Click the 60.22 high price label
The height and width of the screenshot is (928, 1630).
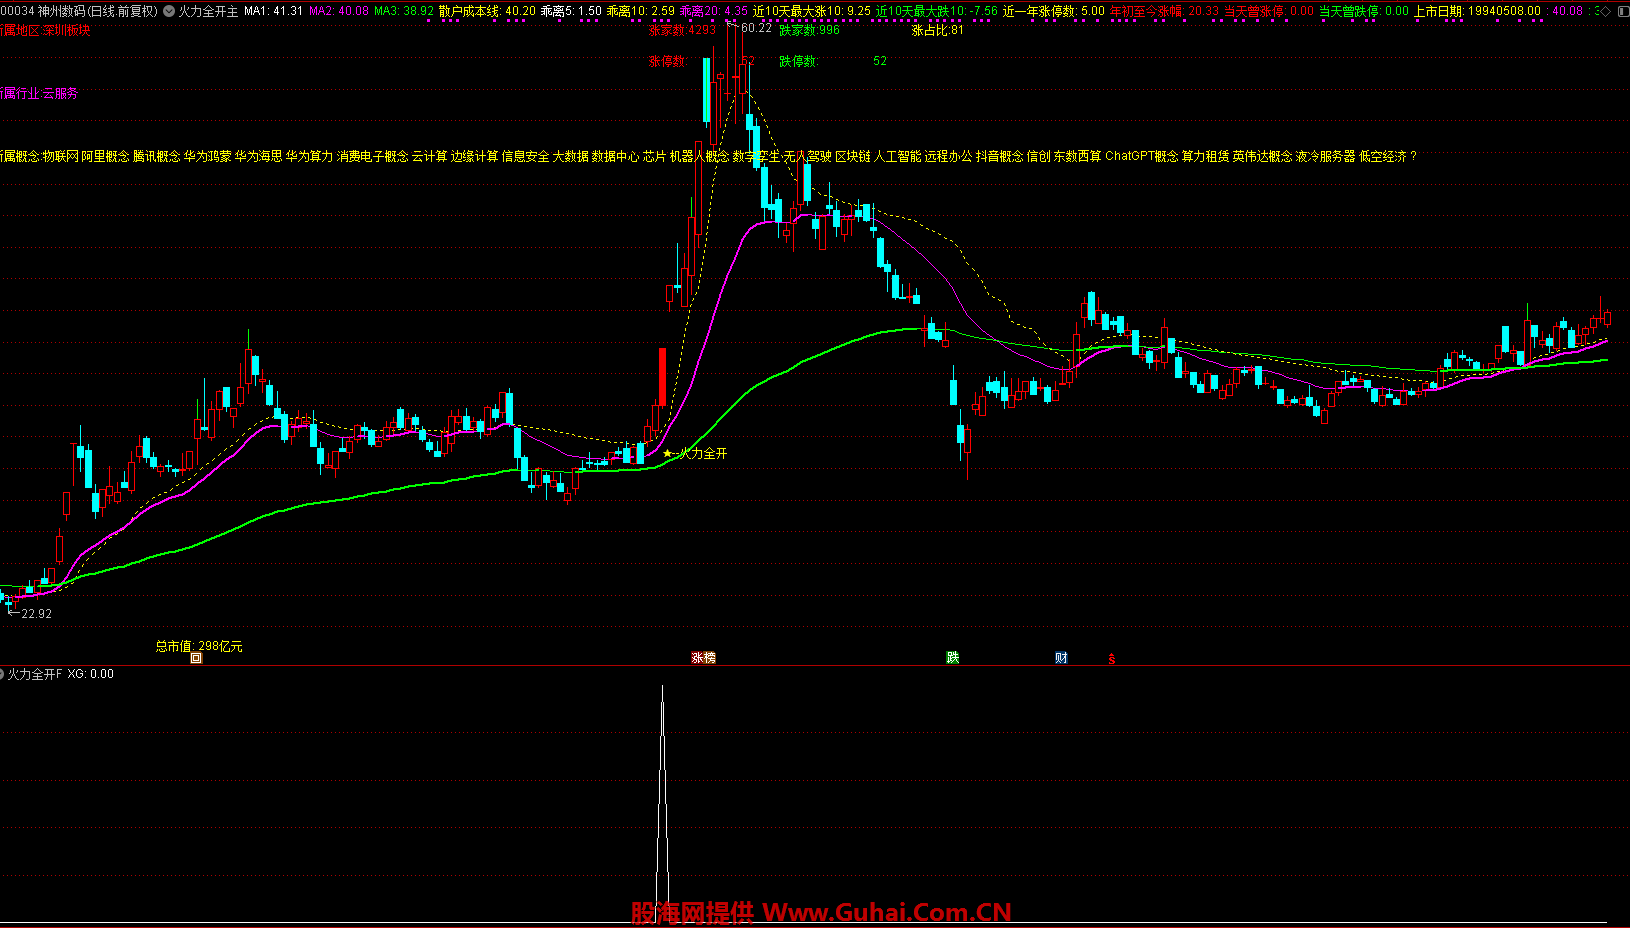[756, 28]
